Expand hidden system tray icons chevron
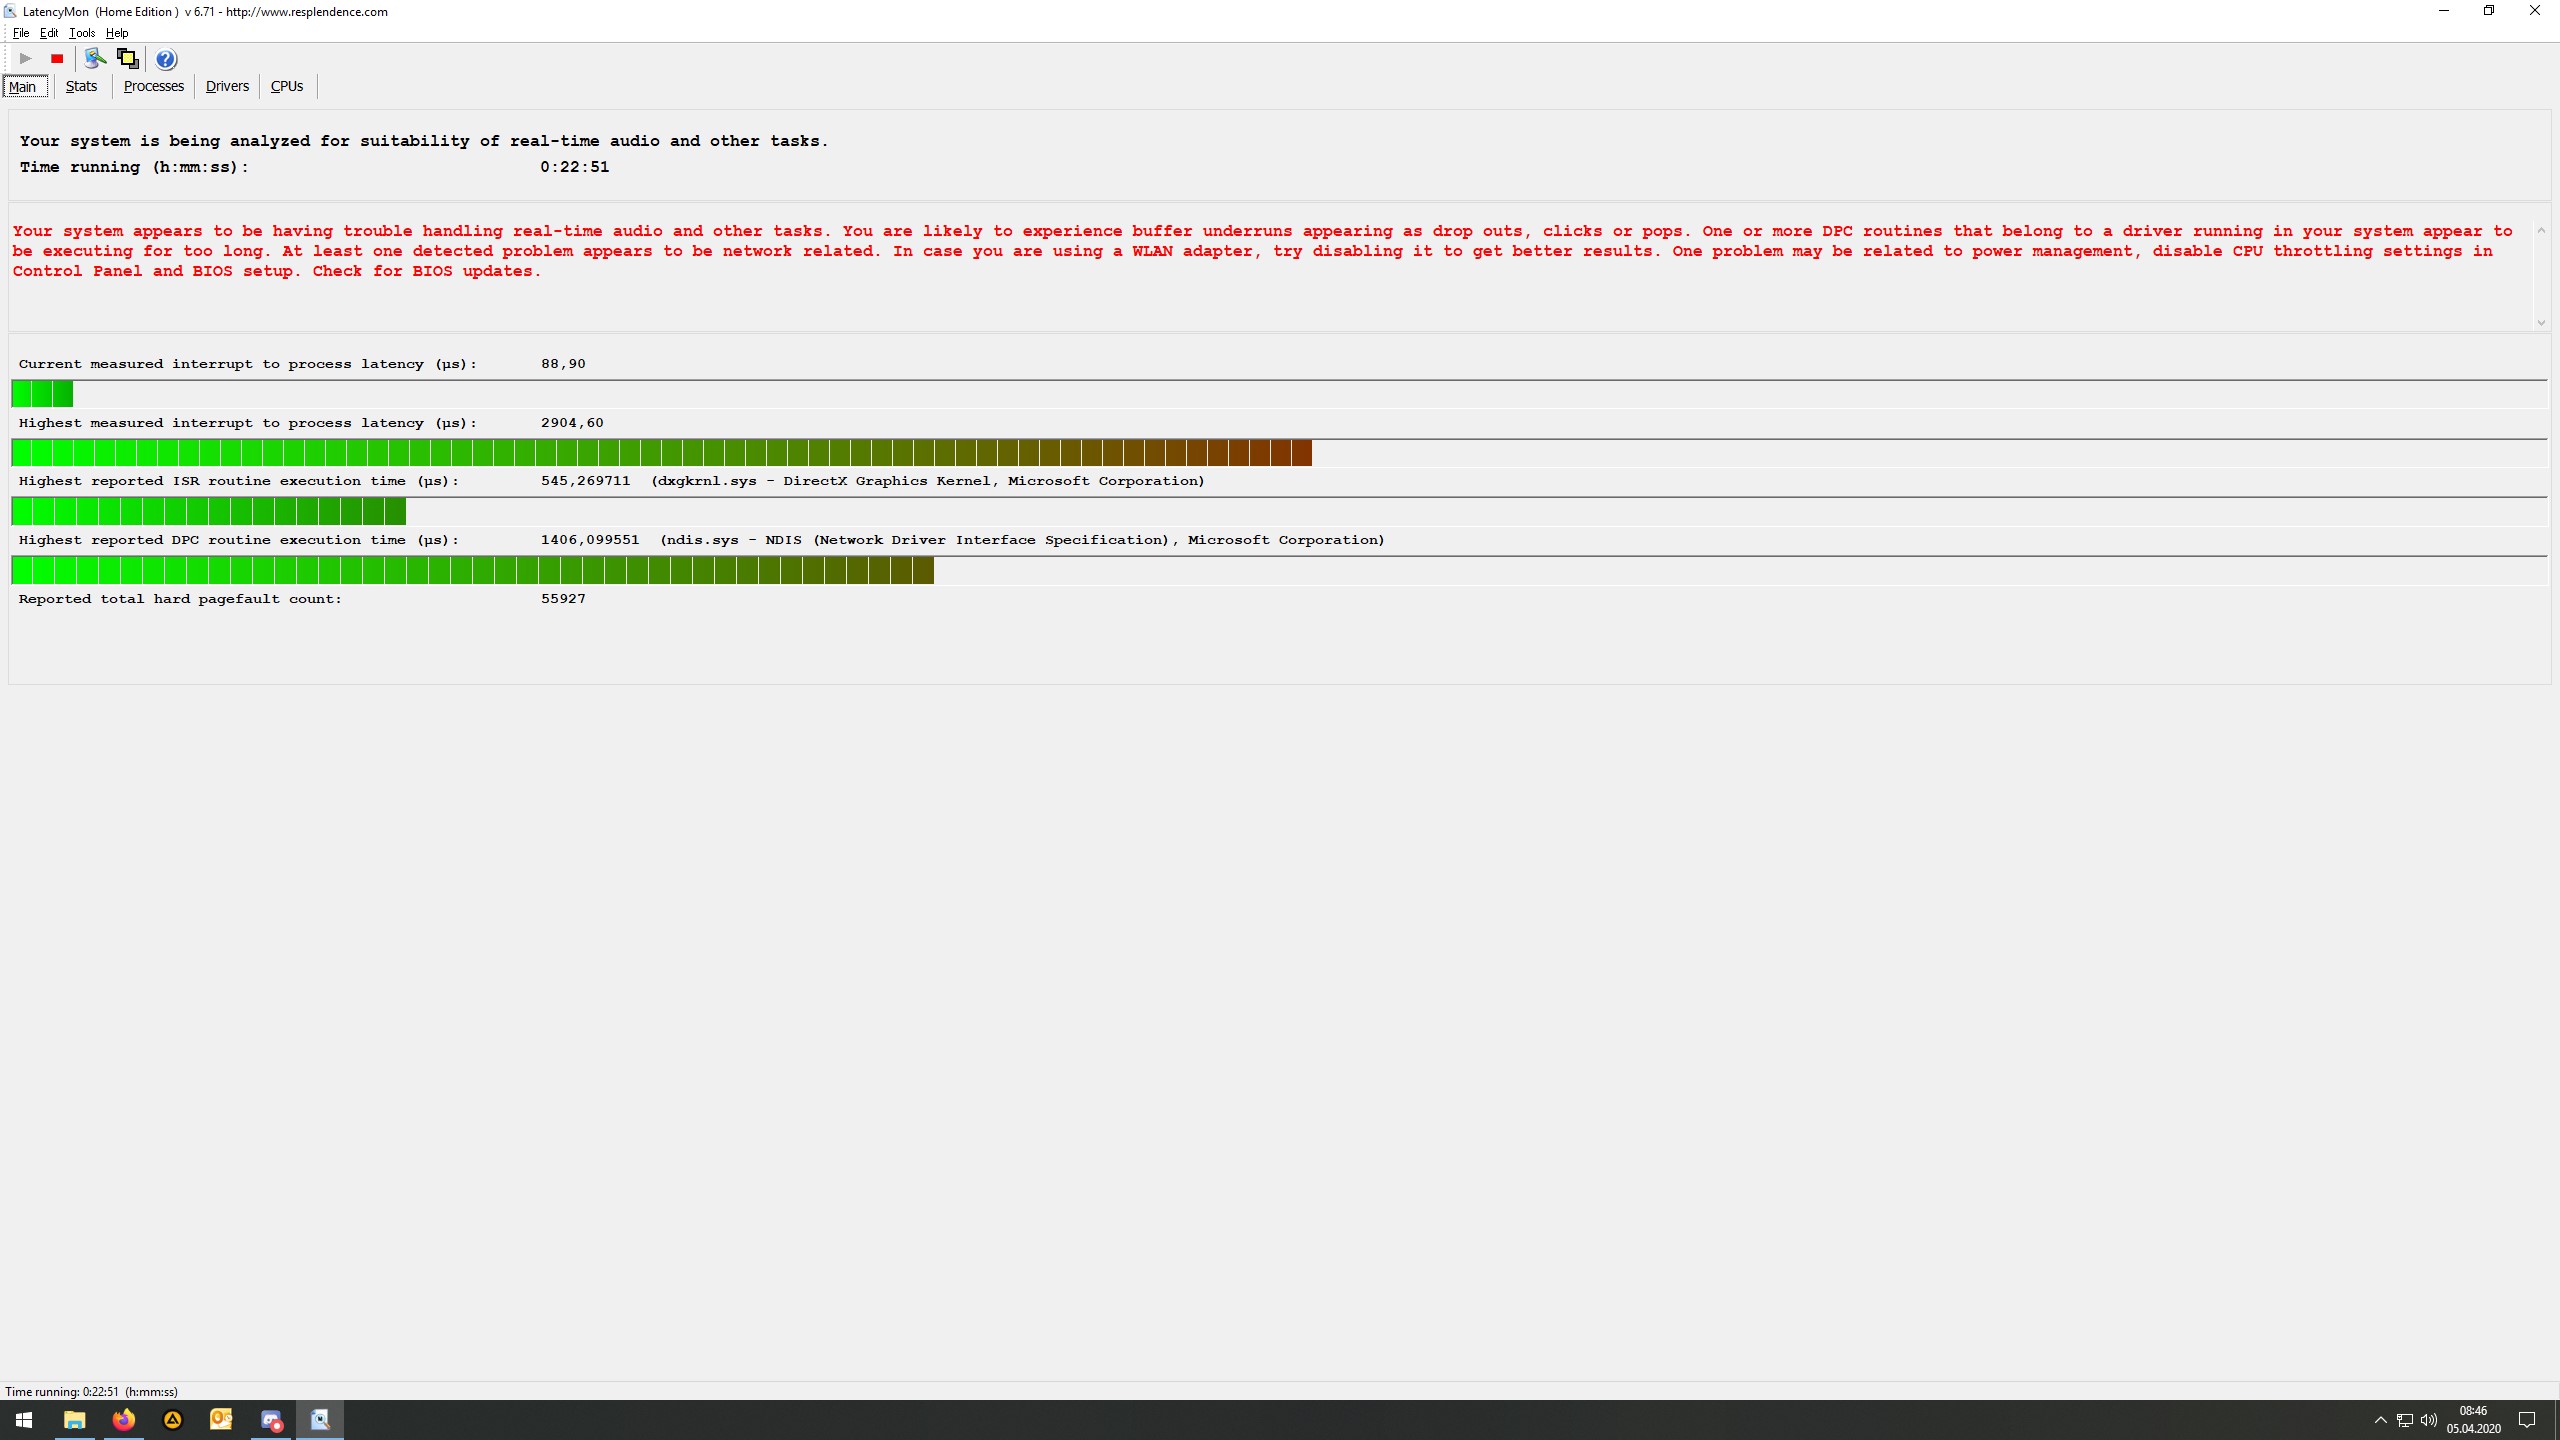The height and width of the screenshot is (1440, 2560). pos(2380,1420)
